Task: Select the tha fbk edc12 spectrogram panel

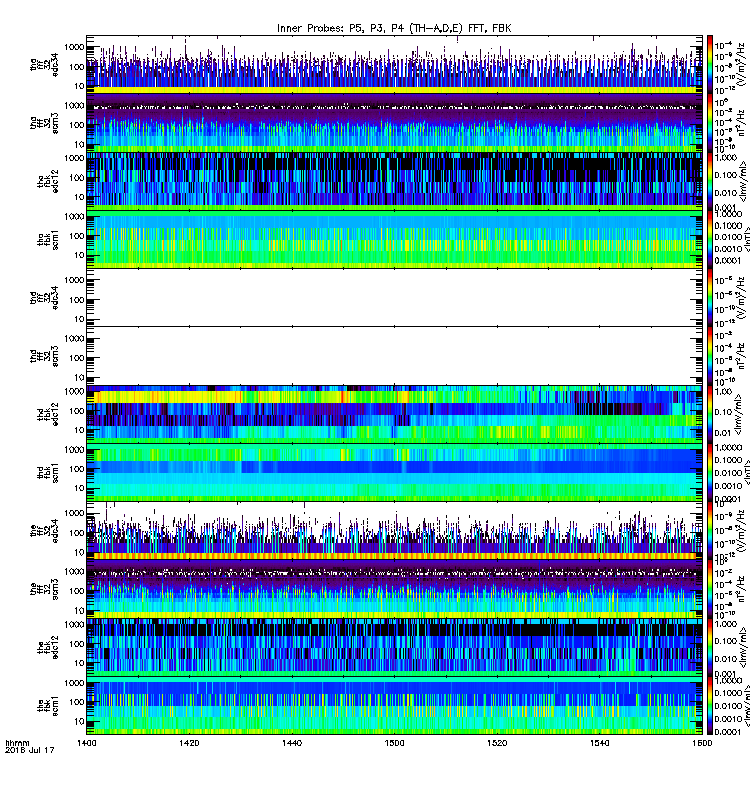Action: 394,181
